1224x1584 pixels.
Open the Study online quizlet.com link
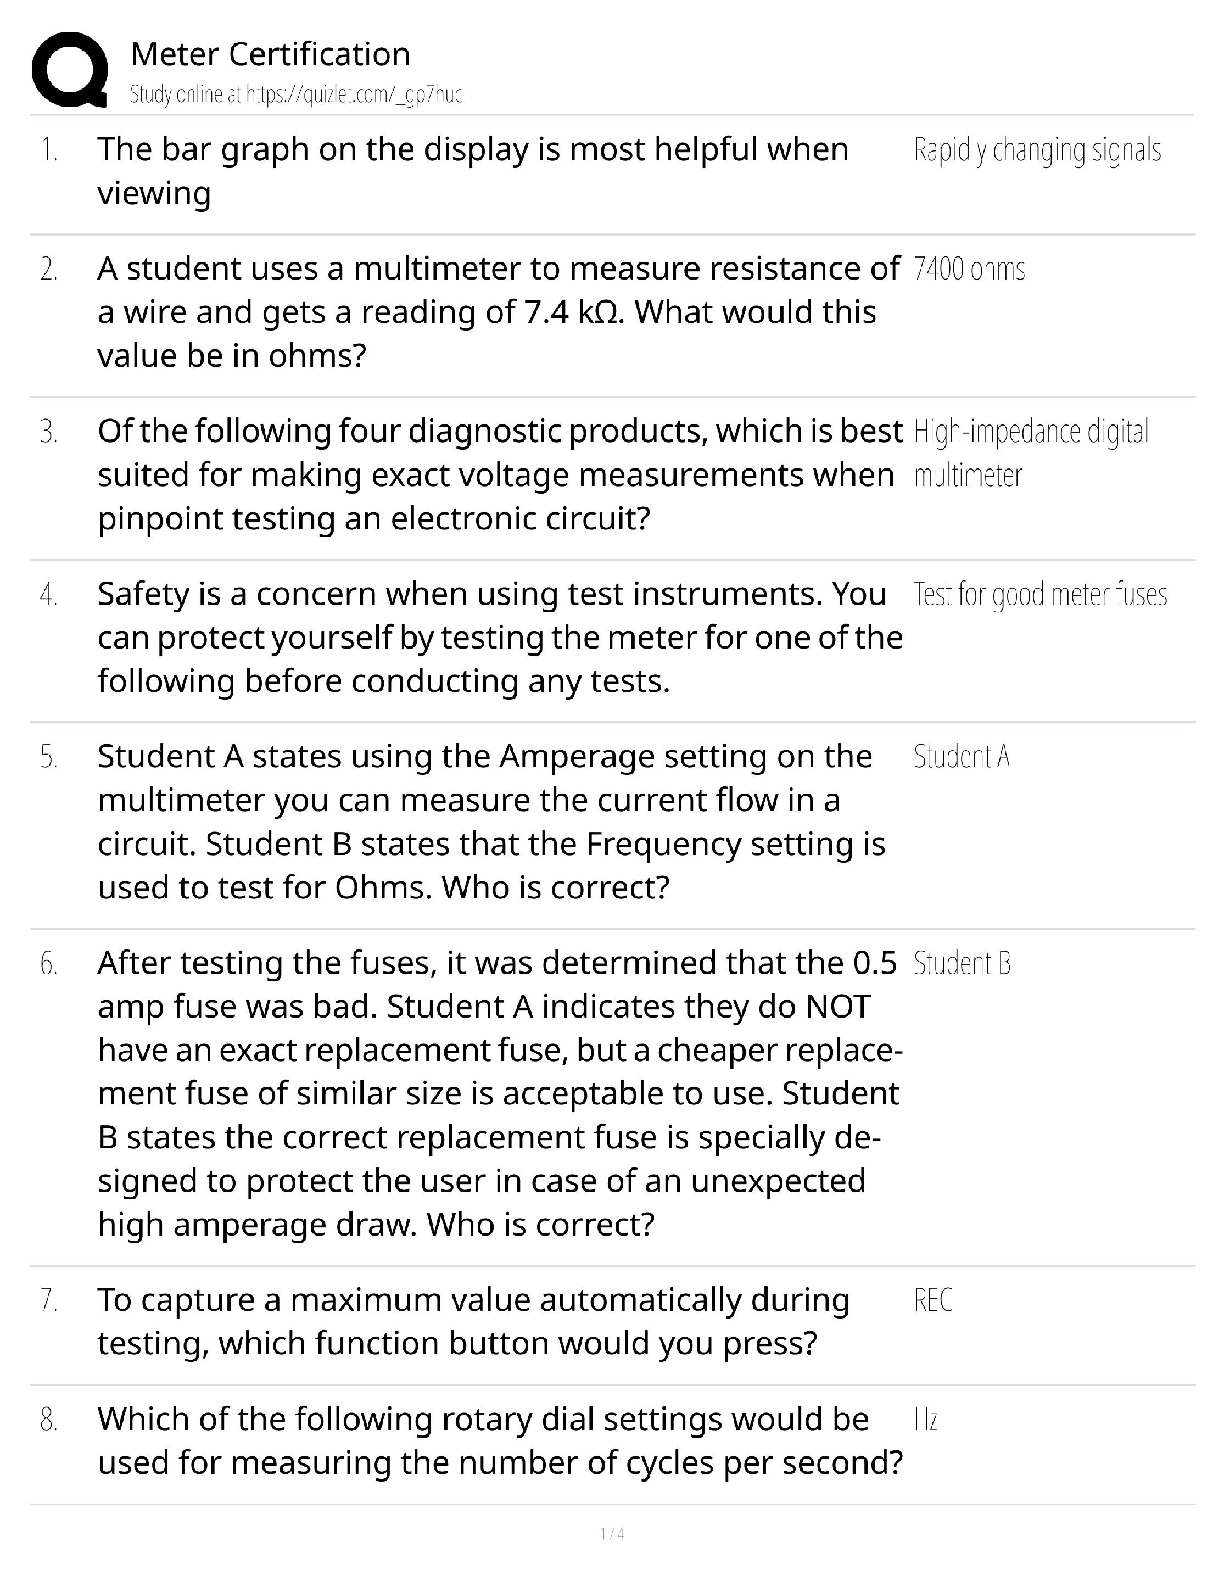coord(296,95)
